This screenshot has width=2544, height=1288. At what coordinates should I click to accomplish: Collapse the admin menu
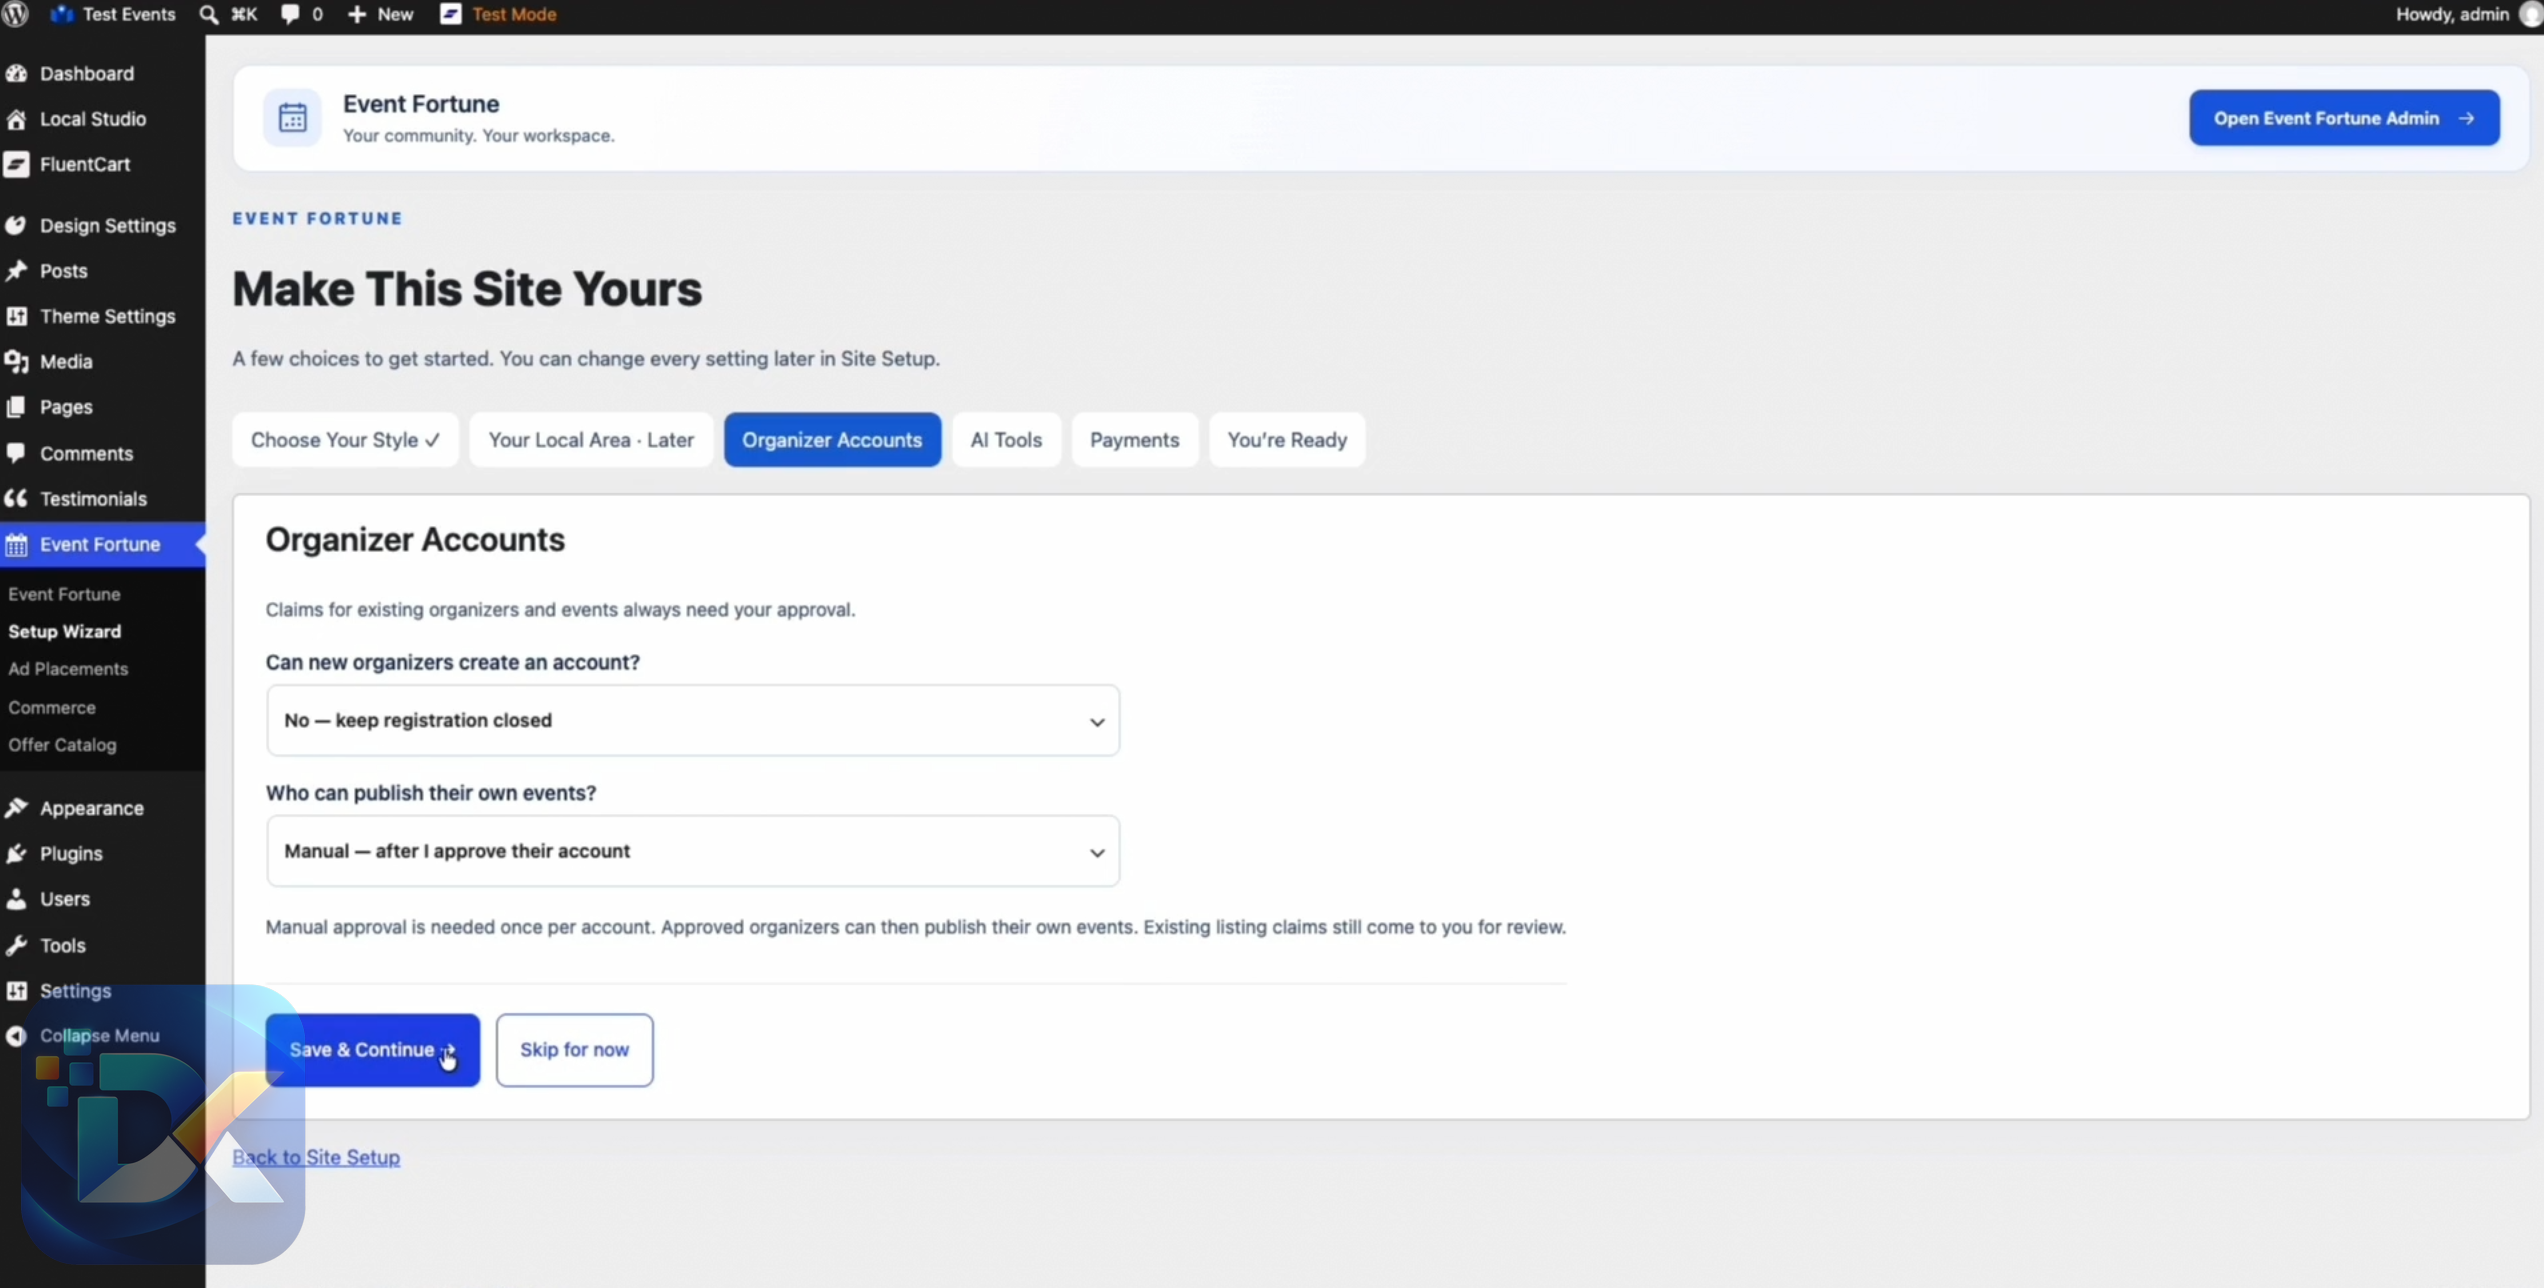coord(82,1035)
